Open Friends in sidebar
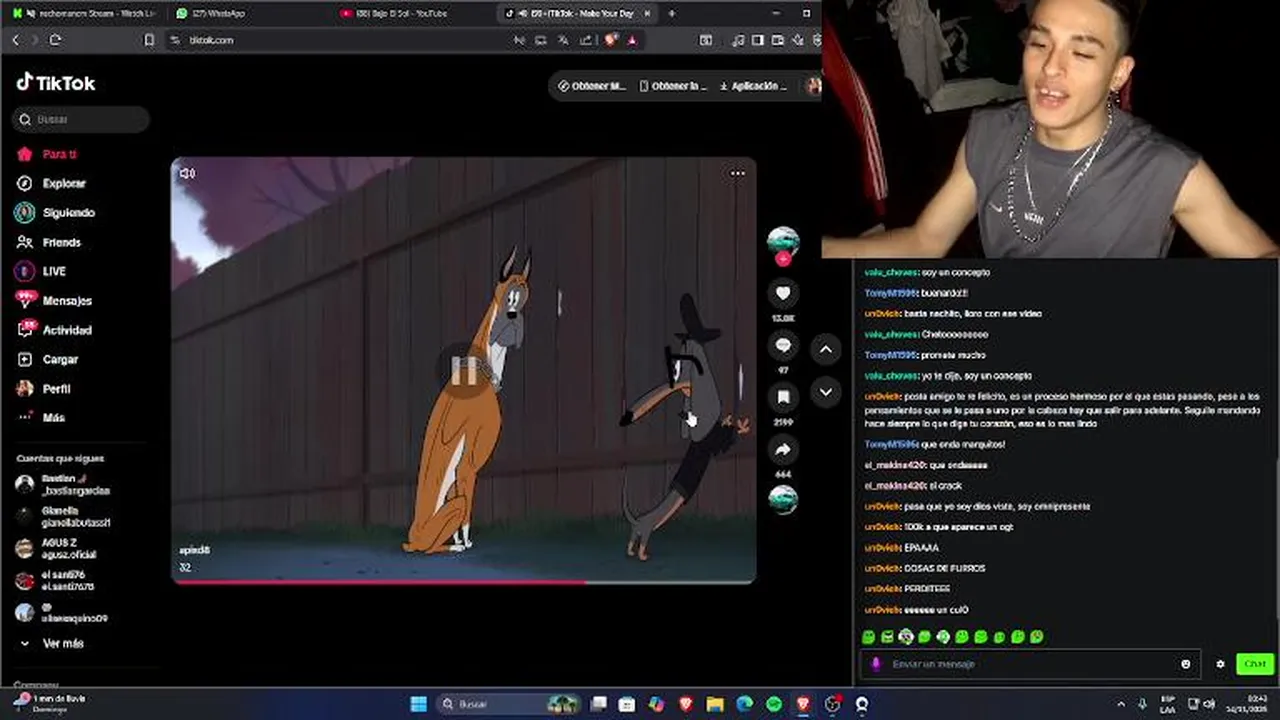The width and height of the screenshot is (1280, 720). pos(48,242)
